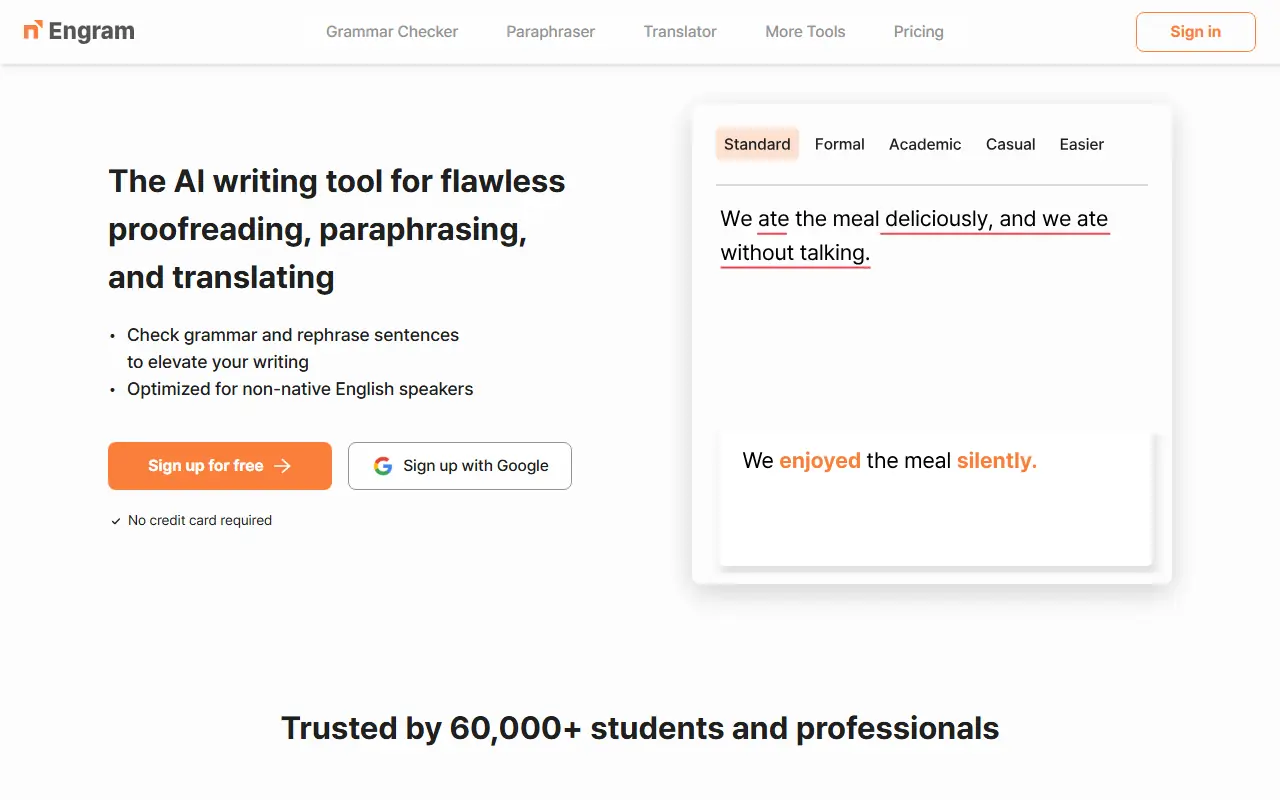Click the Engram wordmark text
Viewport: 1280px width, 800px height.
click(x=92, y=32)
